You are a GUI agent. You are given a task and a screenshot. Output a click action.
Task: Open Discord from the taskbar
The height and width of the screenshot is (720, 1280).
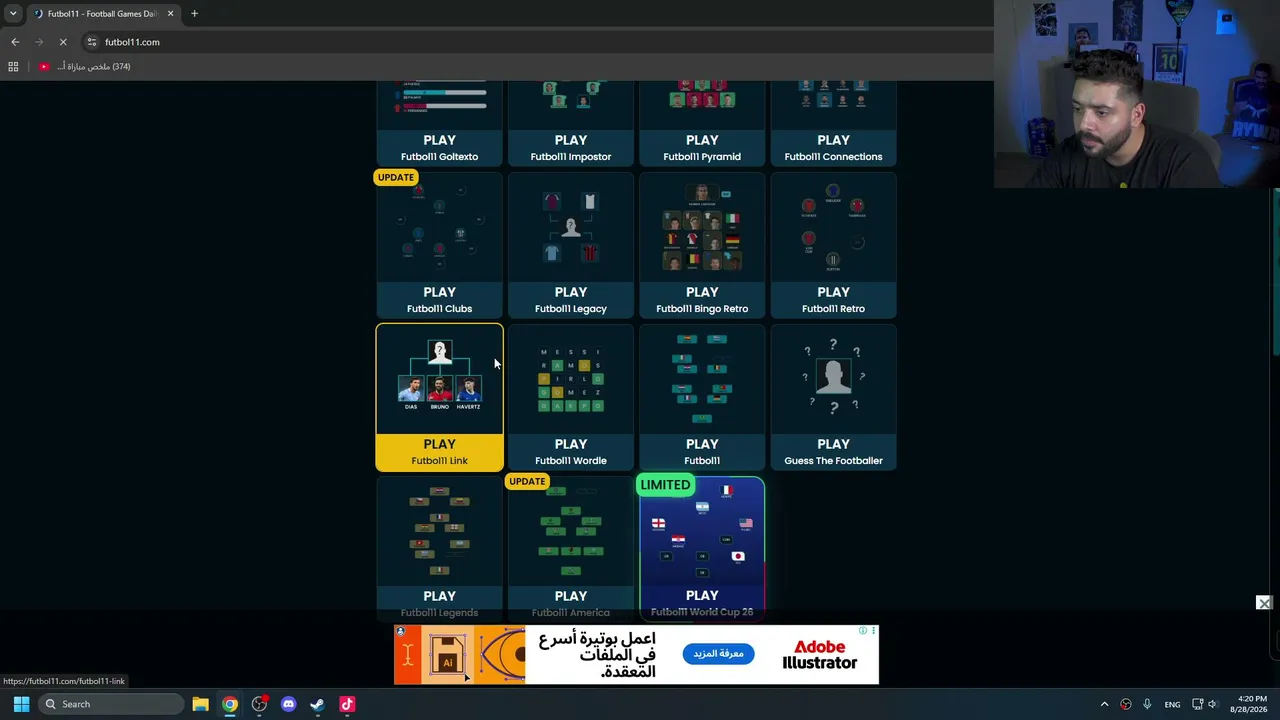[x=289, y=704]
